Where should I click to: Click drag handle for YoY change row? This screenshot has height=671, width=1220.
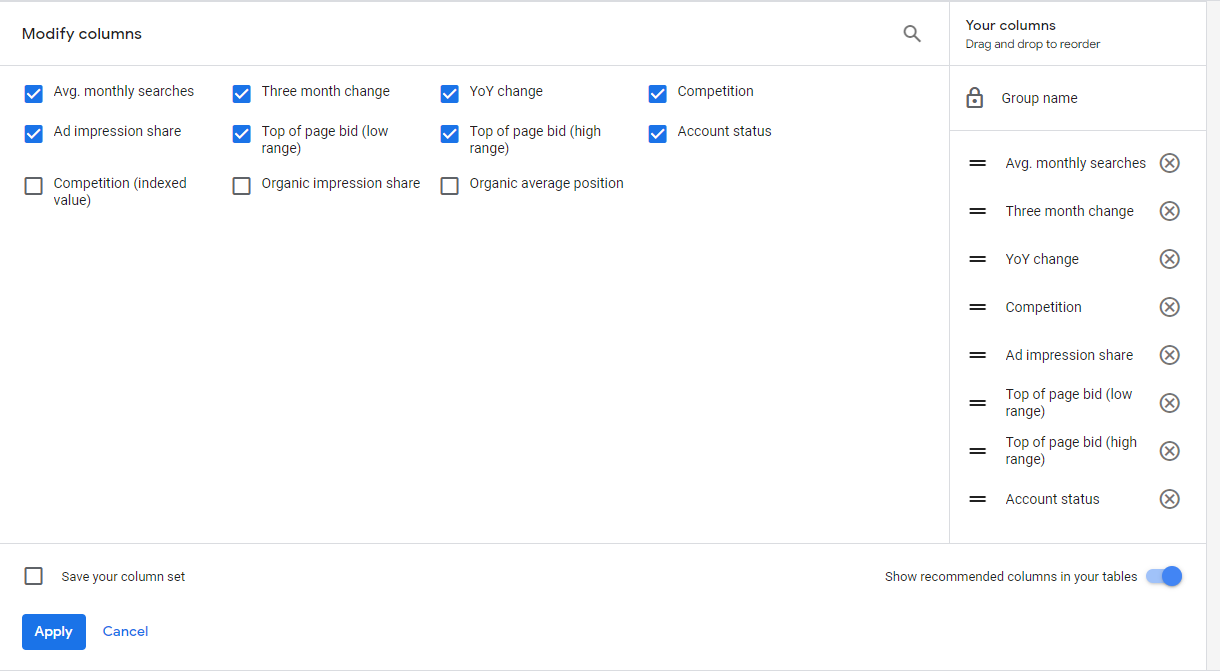coord(978,259)
